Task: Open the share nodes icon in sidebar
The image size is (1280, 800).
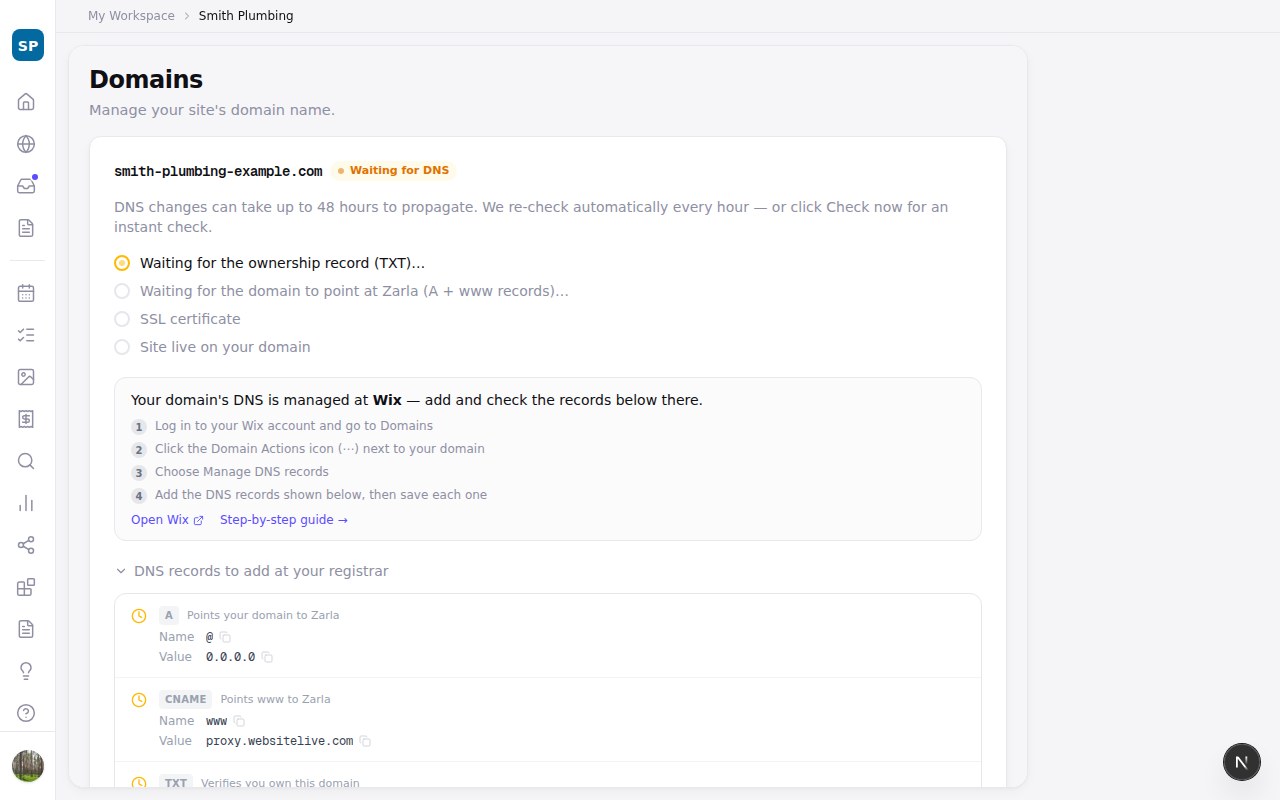Action: click(x=26, y=545)
